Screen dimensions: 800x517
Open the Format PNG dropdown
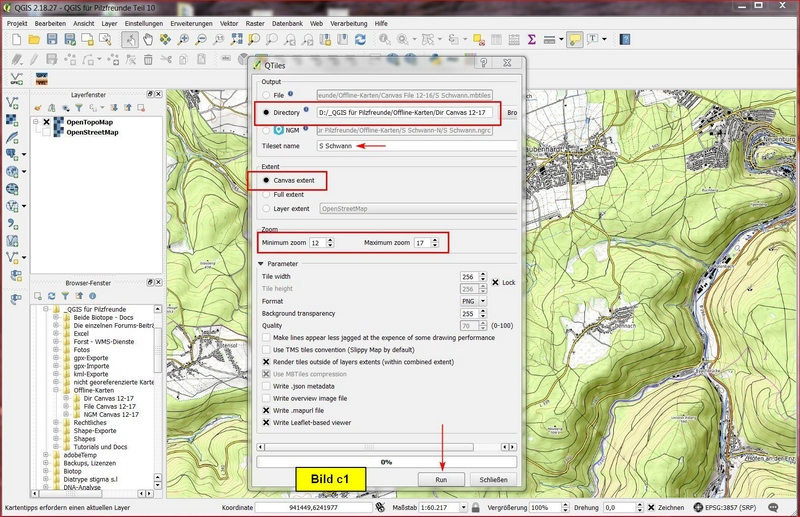coord(473,301)
